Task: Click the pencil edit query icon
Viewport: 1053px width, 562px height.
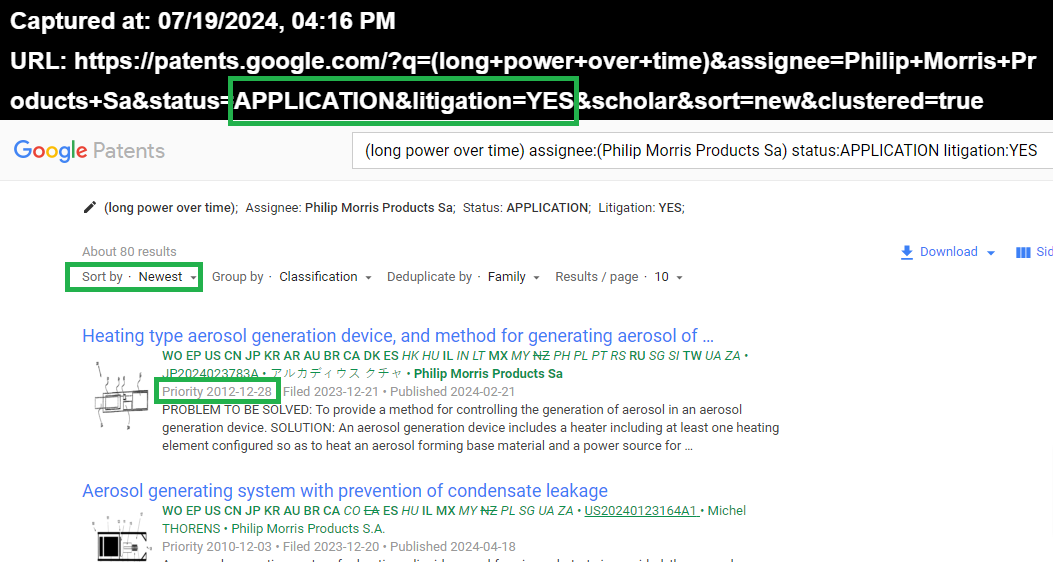Action: pyautogui.click(x=89, y=207)
